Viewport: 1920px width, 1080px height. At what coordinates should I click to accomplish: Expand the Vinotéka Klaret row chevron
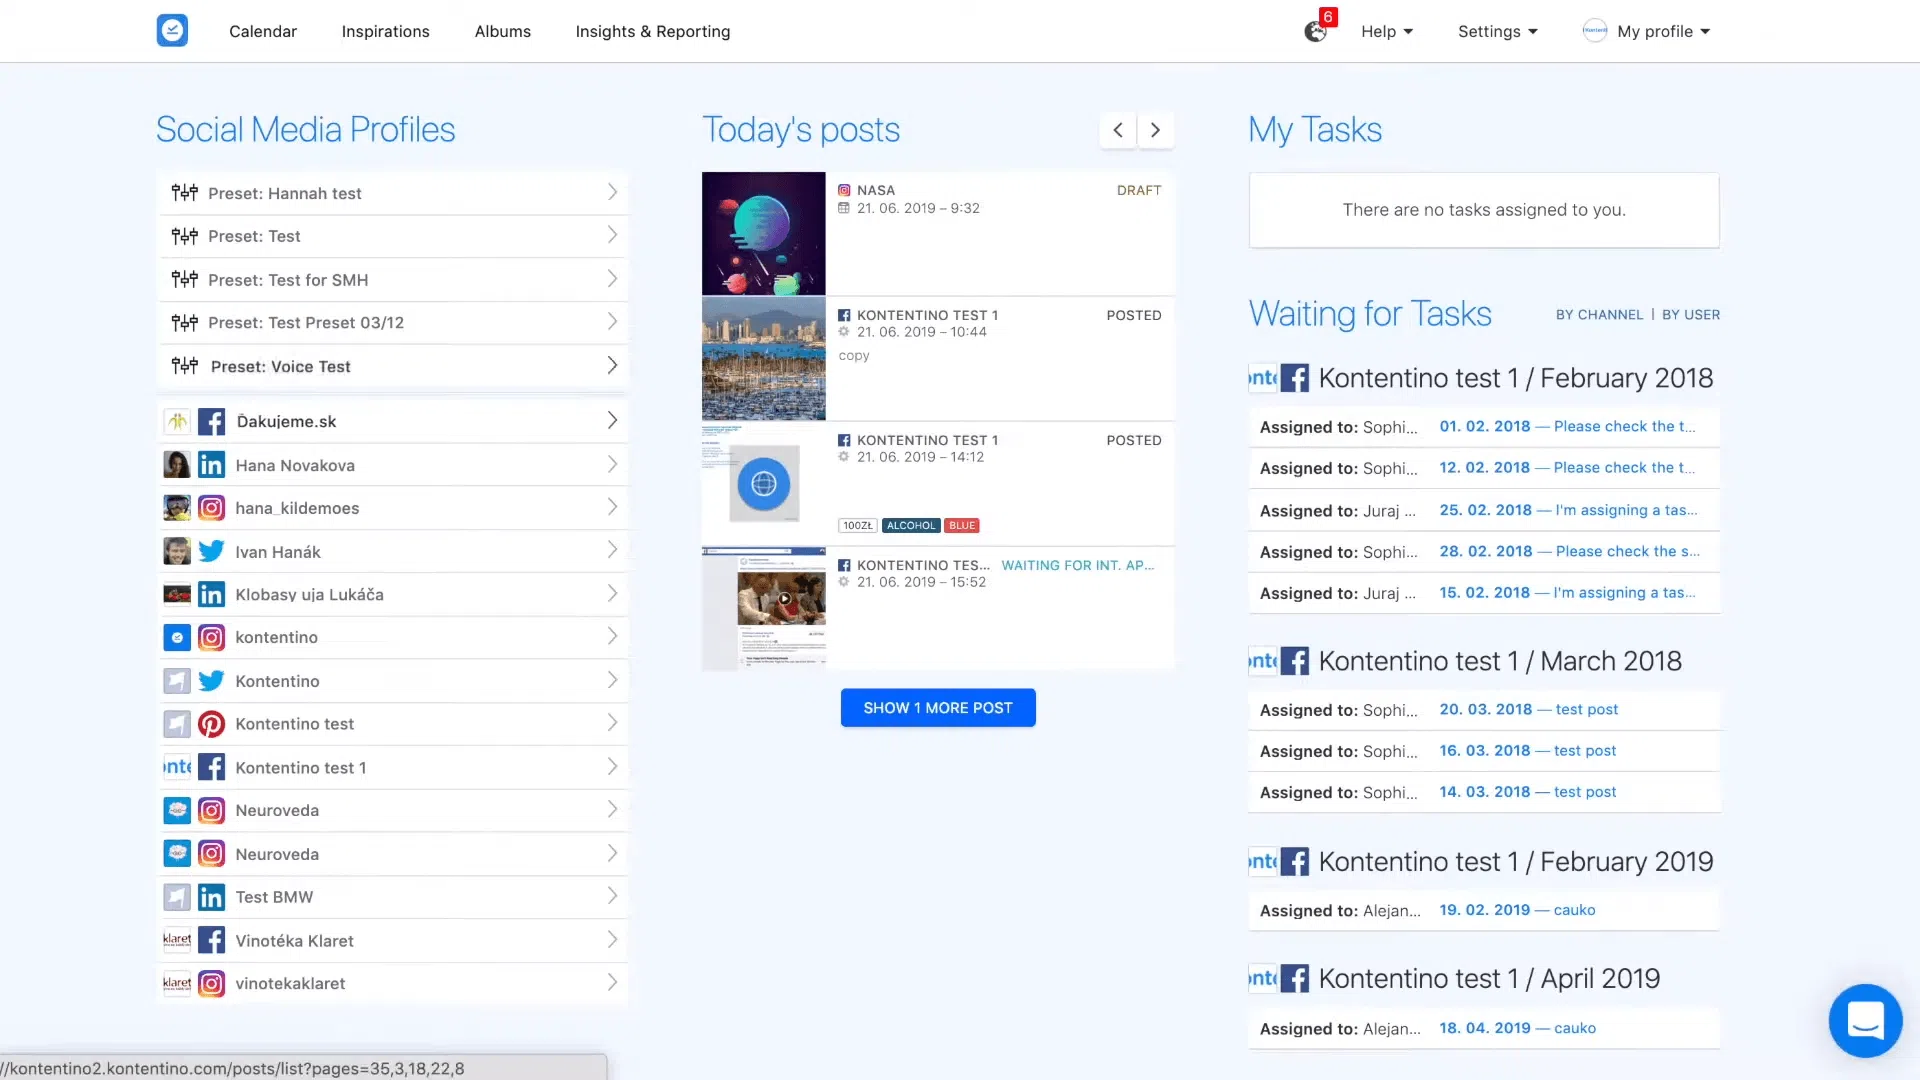[x=612, y=940]
